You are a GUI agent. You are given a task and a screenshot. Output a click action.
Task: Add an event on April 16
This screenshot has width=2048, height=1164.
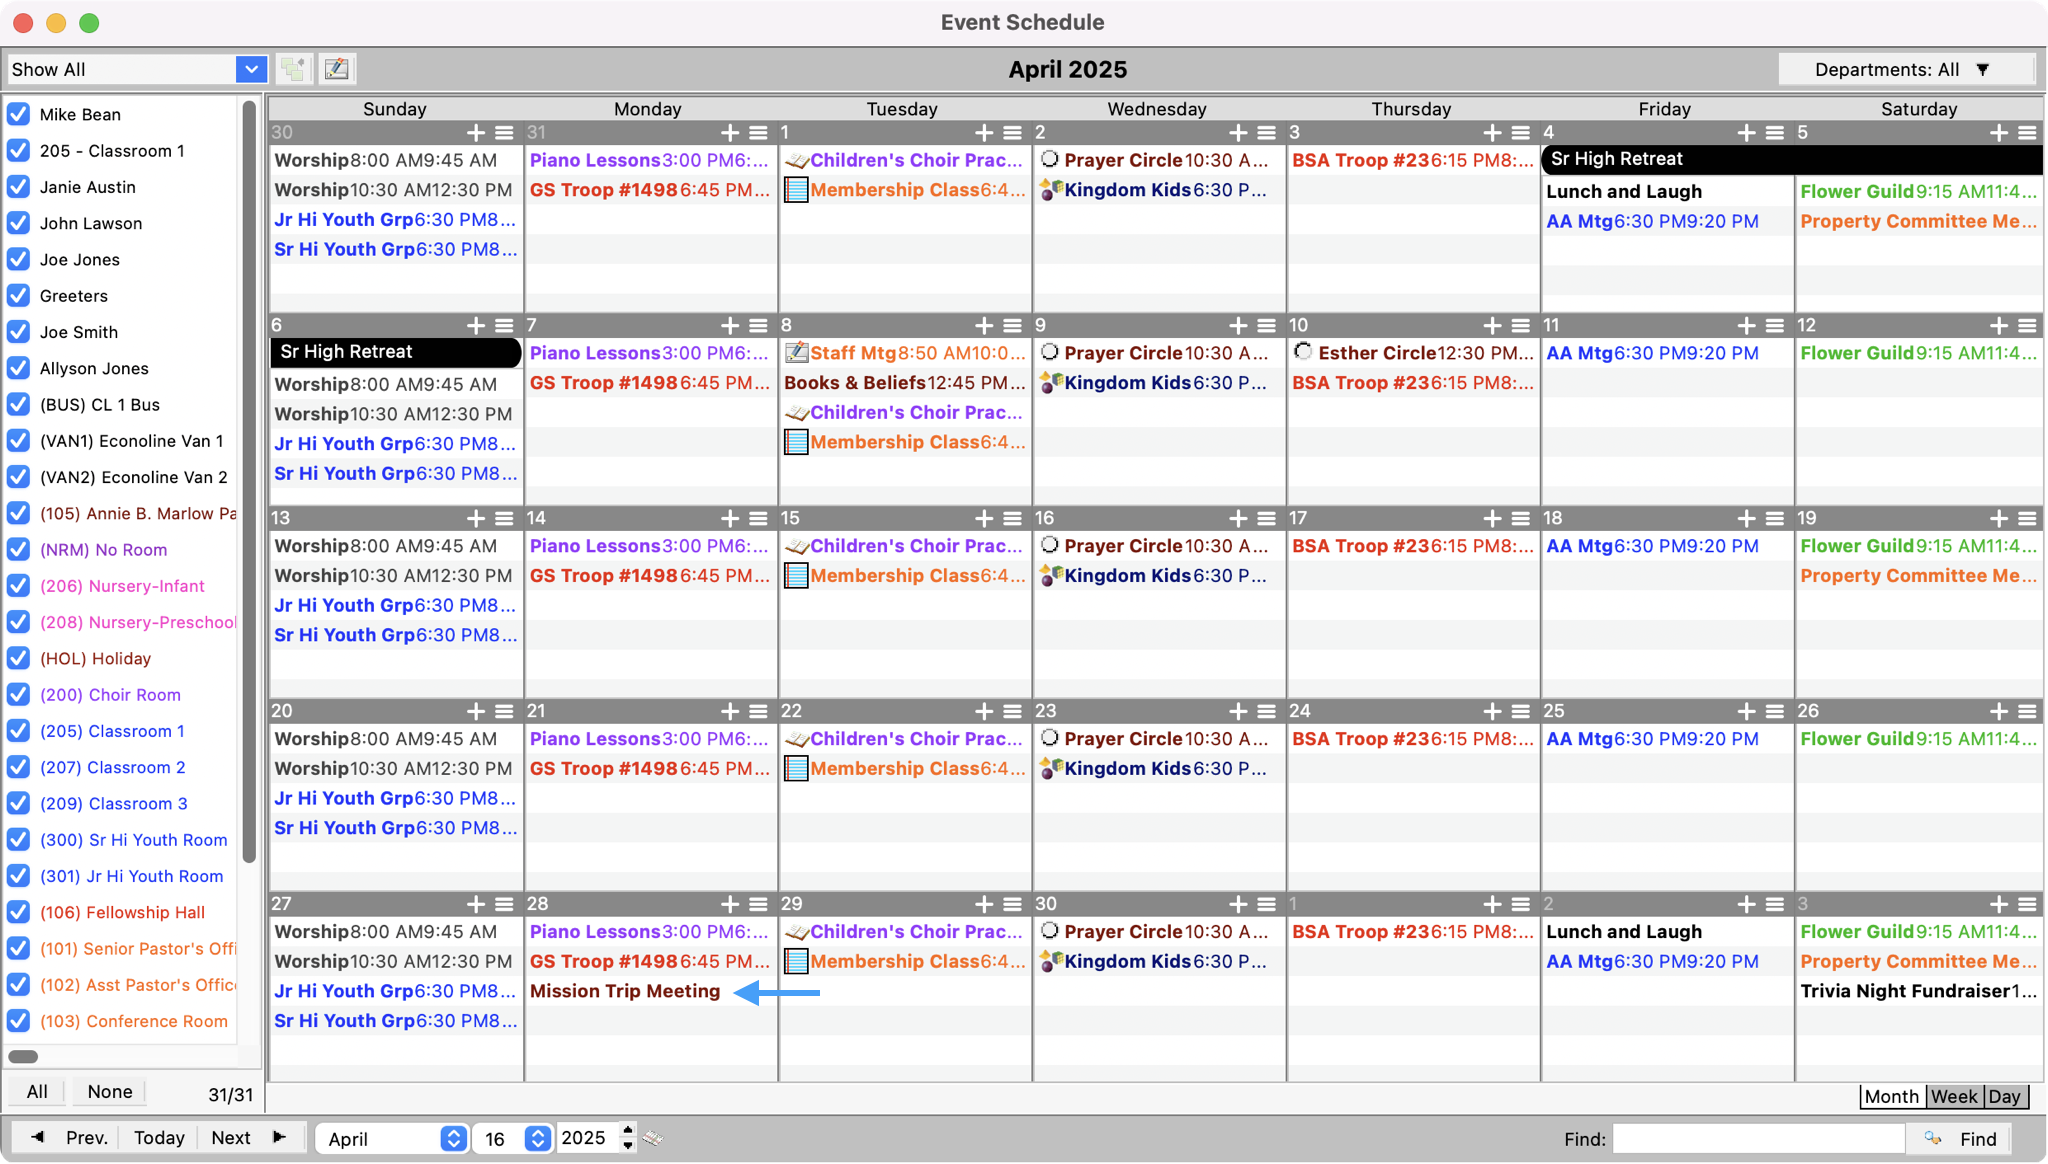click(1238, 518)
